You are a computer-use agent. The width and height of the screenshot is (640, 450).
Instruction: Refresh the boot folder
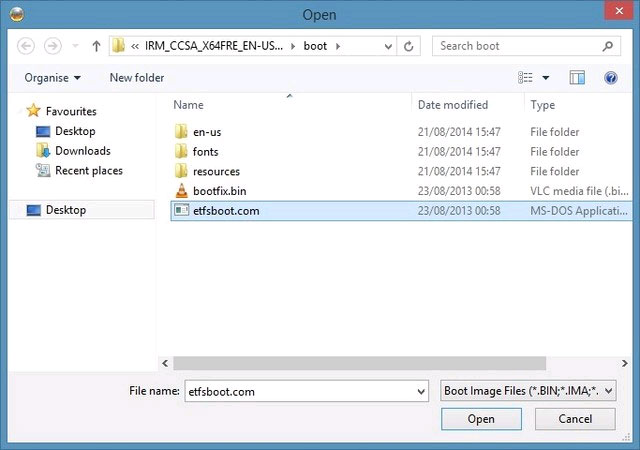point(409,46)
